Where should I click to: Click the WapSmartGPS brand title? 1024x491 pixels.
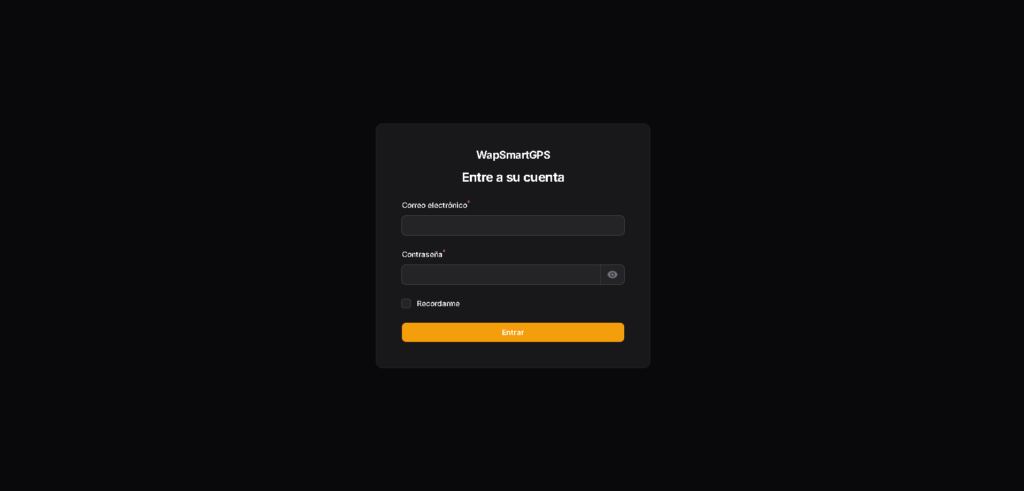(x=513, y=155)
